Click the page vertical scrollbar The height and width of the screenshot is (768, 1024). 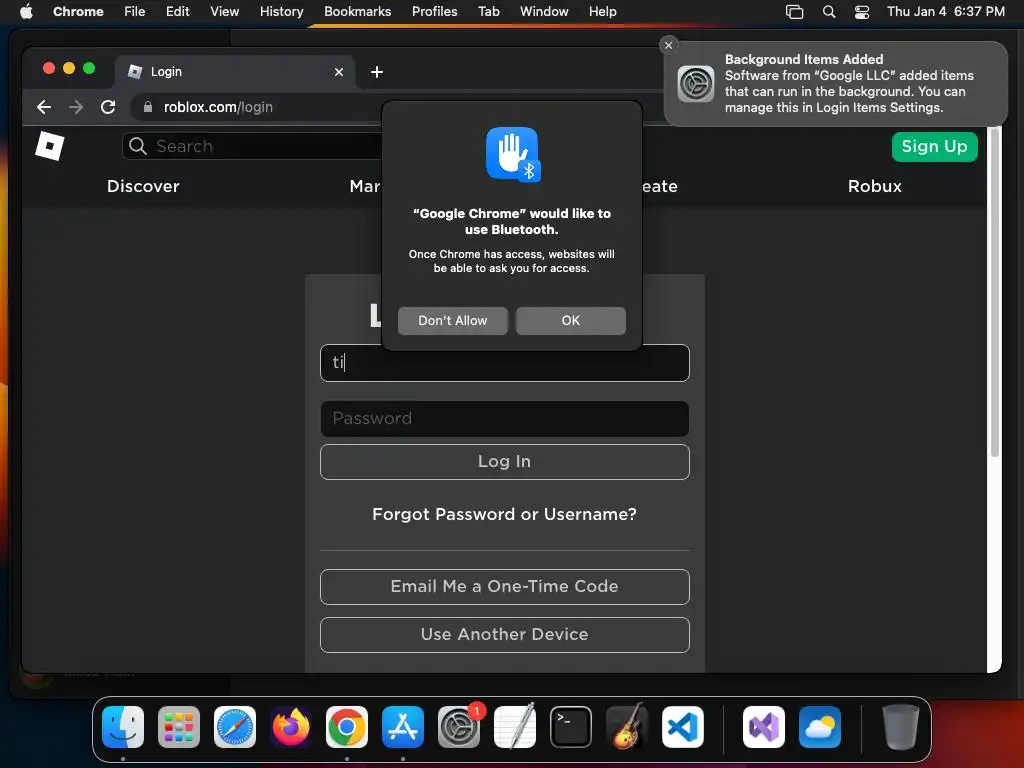tap(995, 294)
